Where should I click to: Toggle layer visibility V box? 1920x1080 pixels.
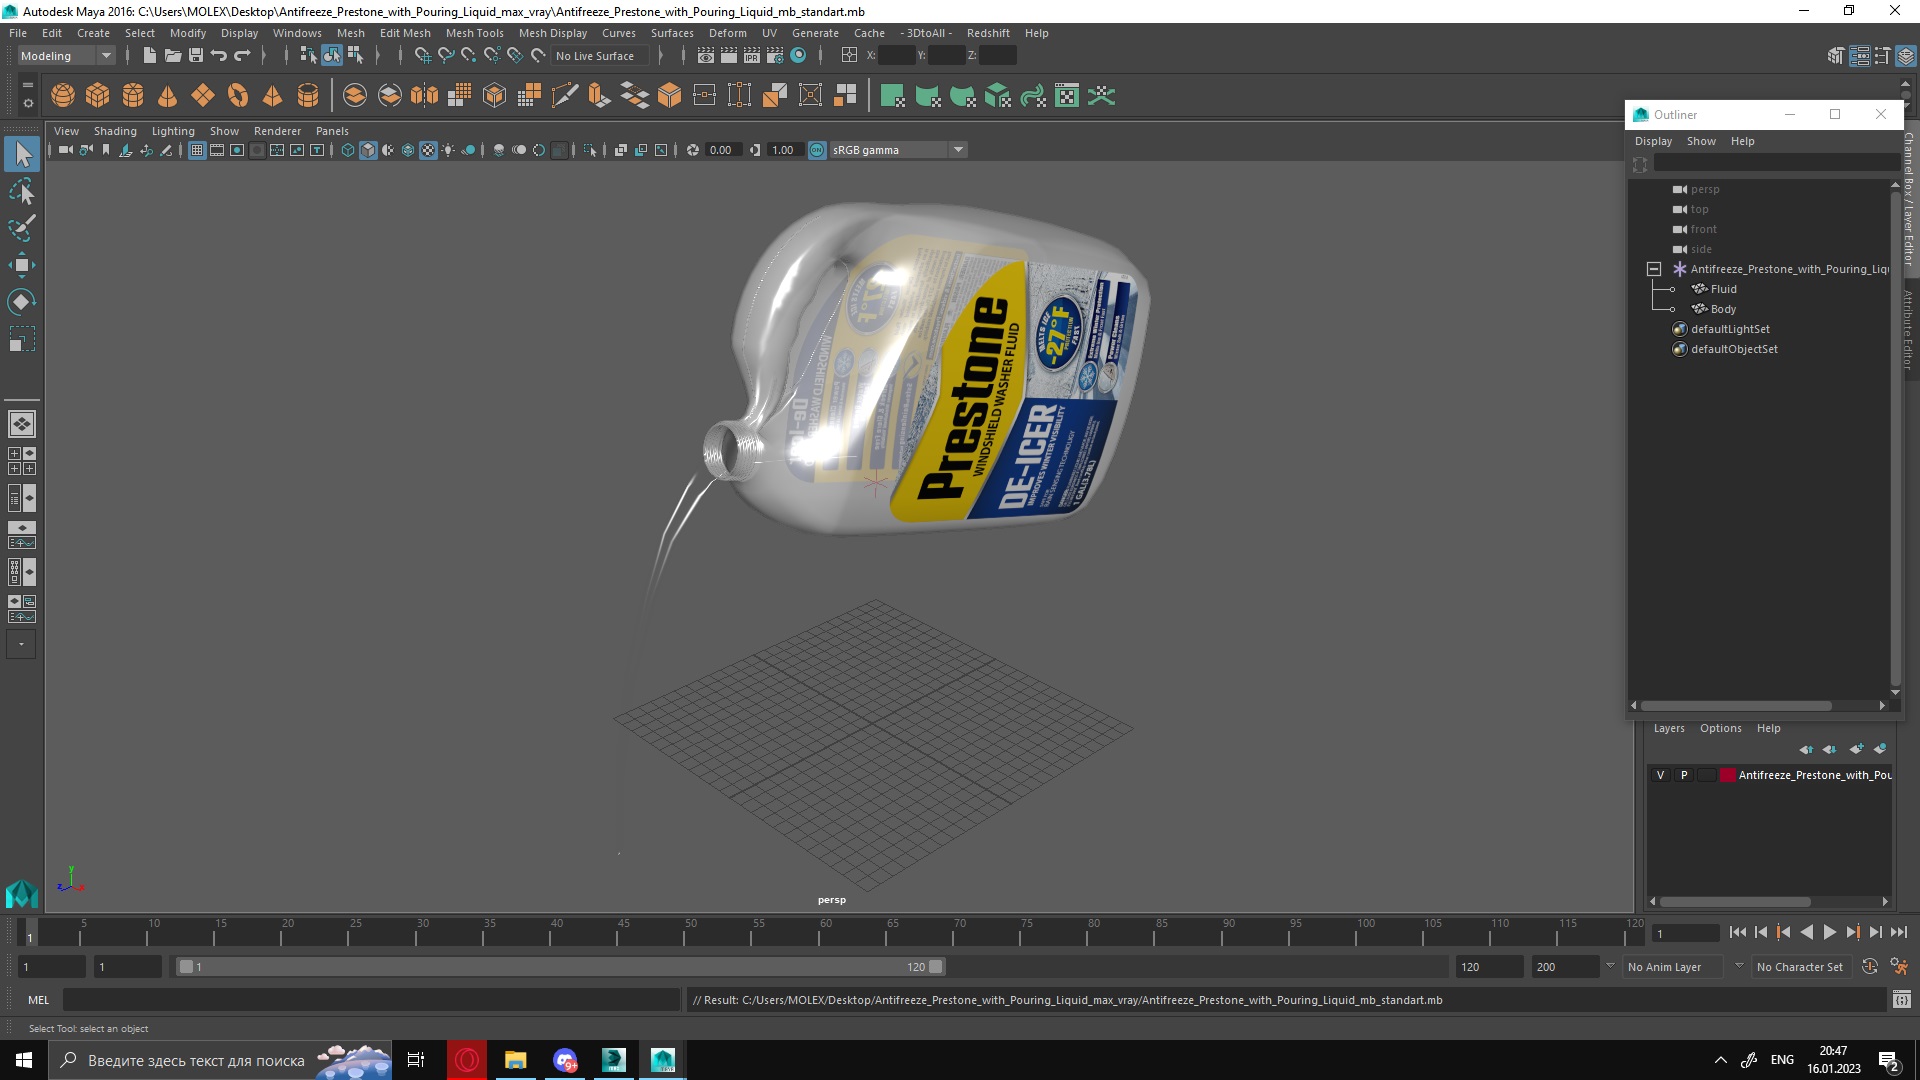(1661, 775)
